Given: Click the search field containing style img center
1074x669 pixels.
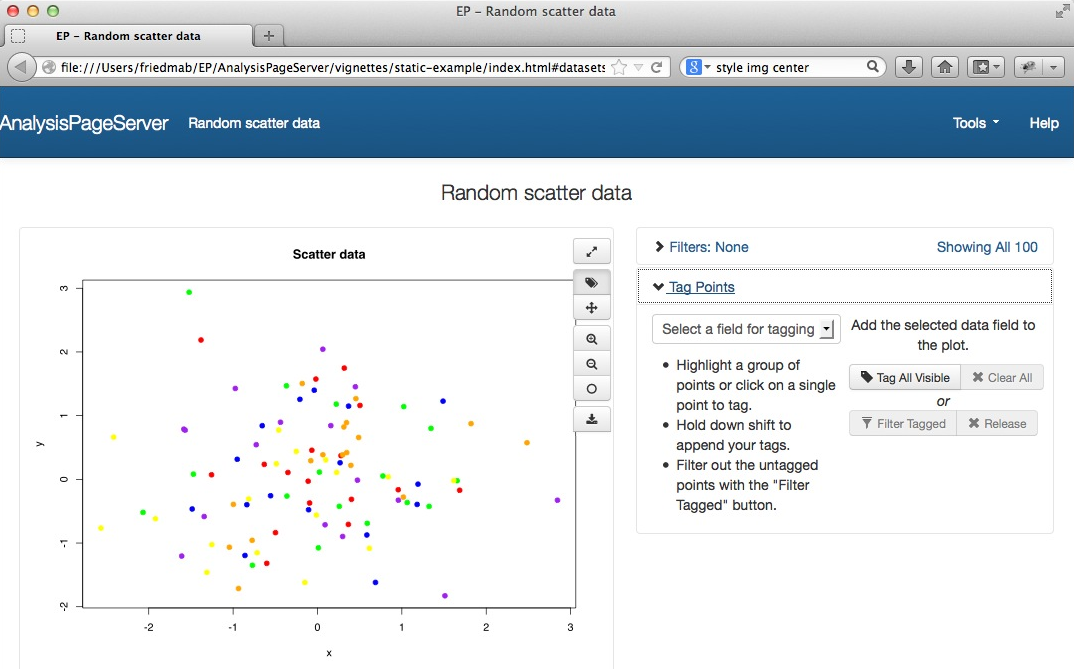Looking at the screenshot, I should (789, 67).
